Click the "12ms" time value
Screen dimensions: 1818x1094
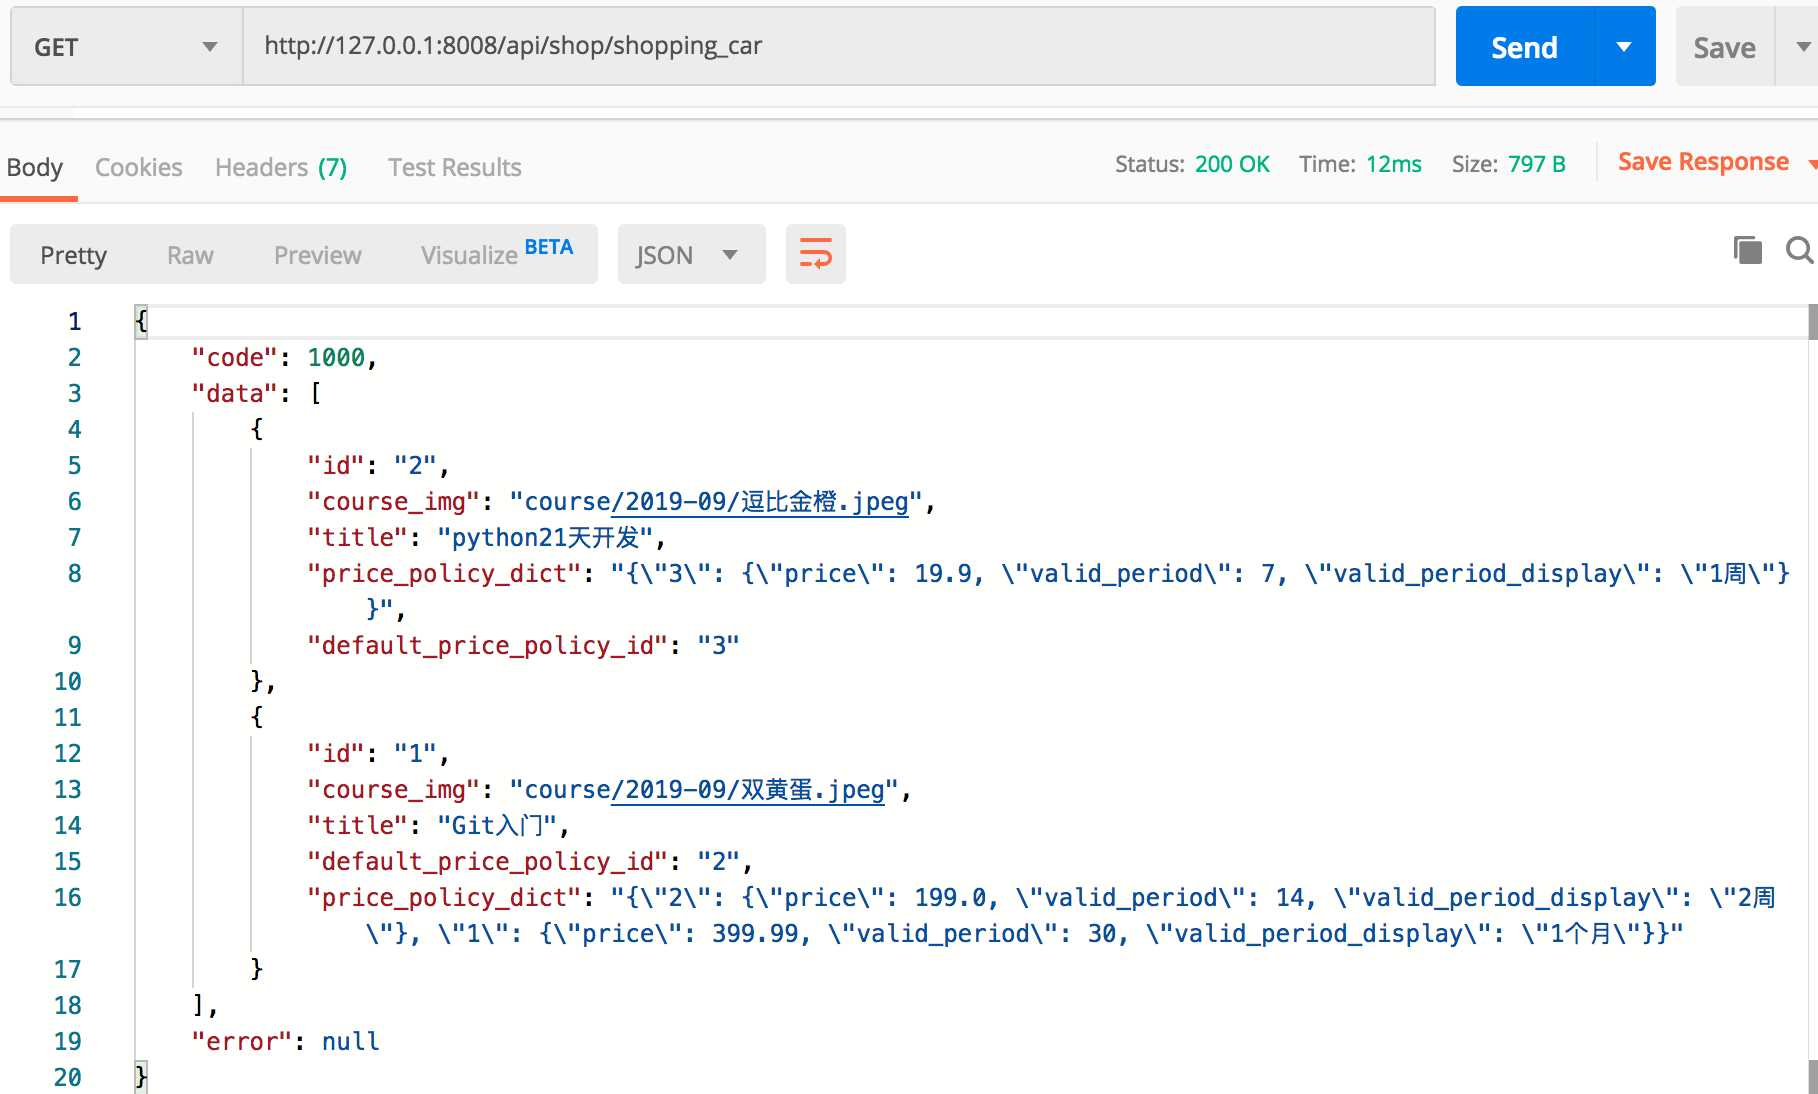(x=1394, y=164)
